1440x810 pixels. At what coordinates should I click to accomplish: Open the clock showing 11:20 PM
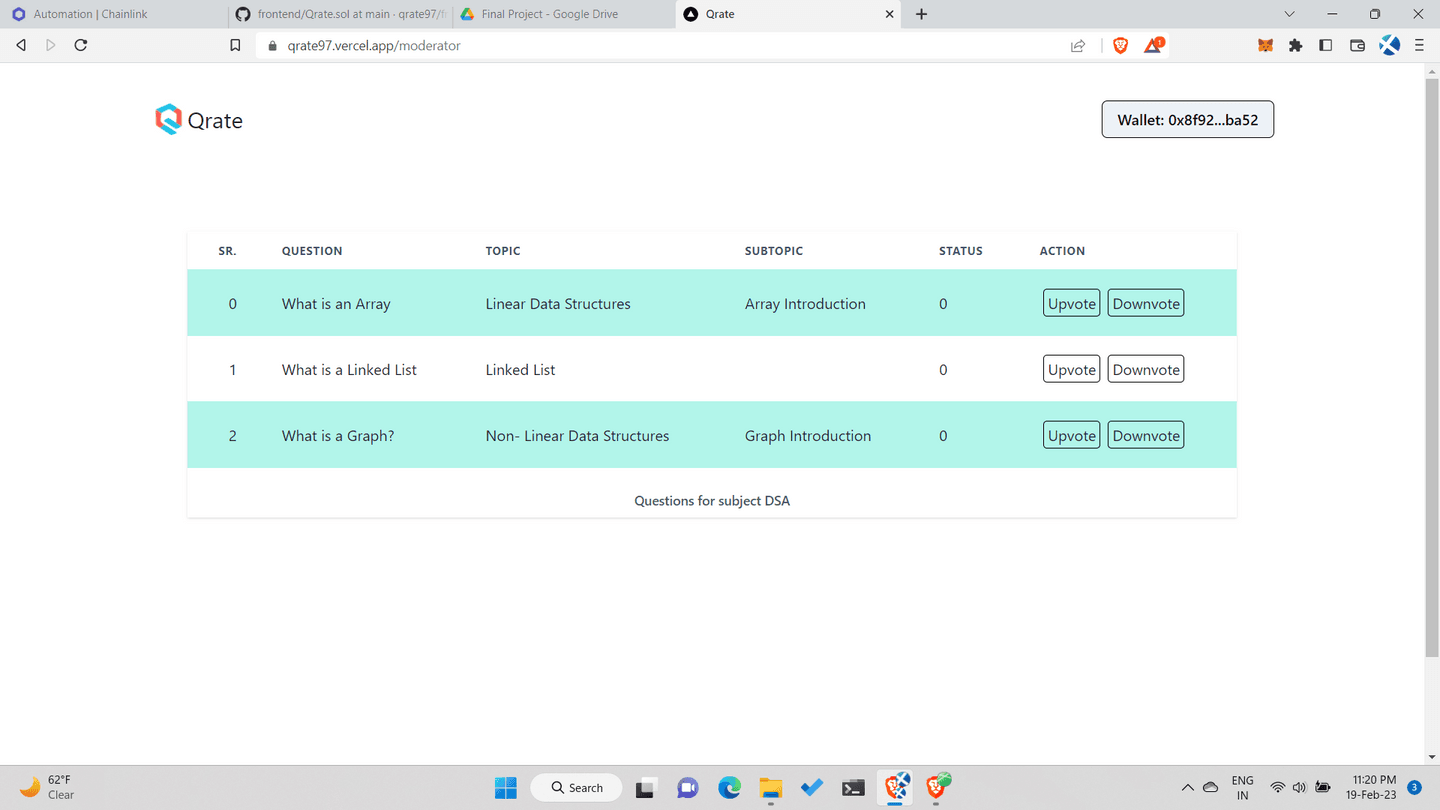pyautogui.click(x=1373, y=788)
